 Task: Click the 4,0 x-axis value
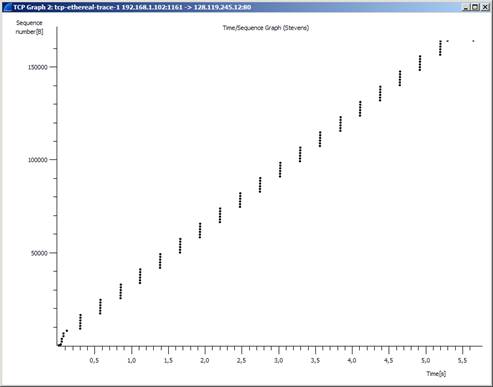(x=352, y=361)
